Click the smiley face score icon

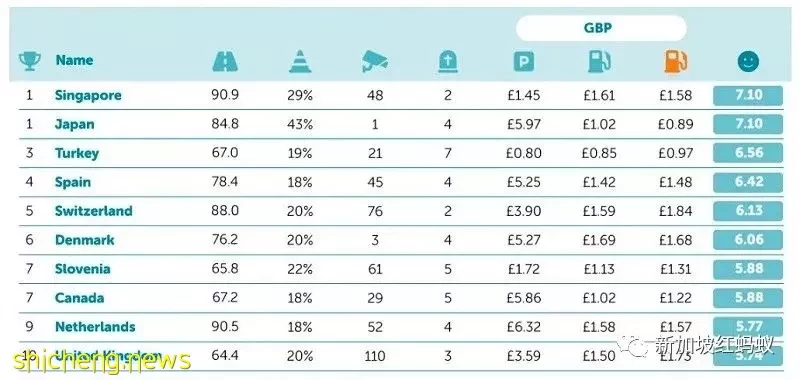click(748, 62)
